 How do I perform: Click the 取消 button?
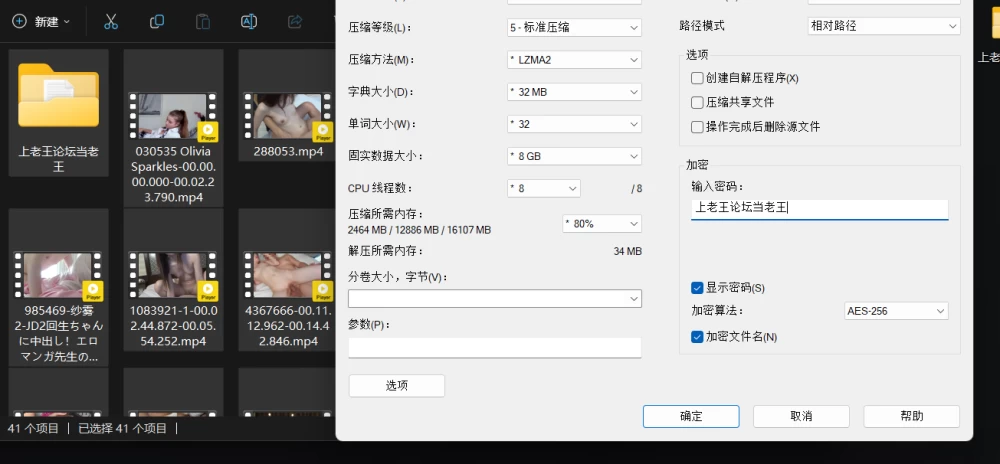coord(801,416)
